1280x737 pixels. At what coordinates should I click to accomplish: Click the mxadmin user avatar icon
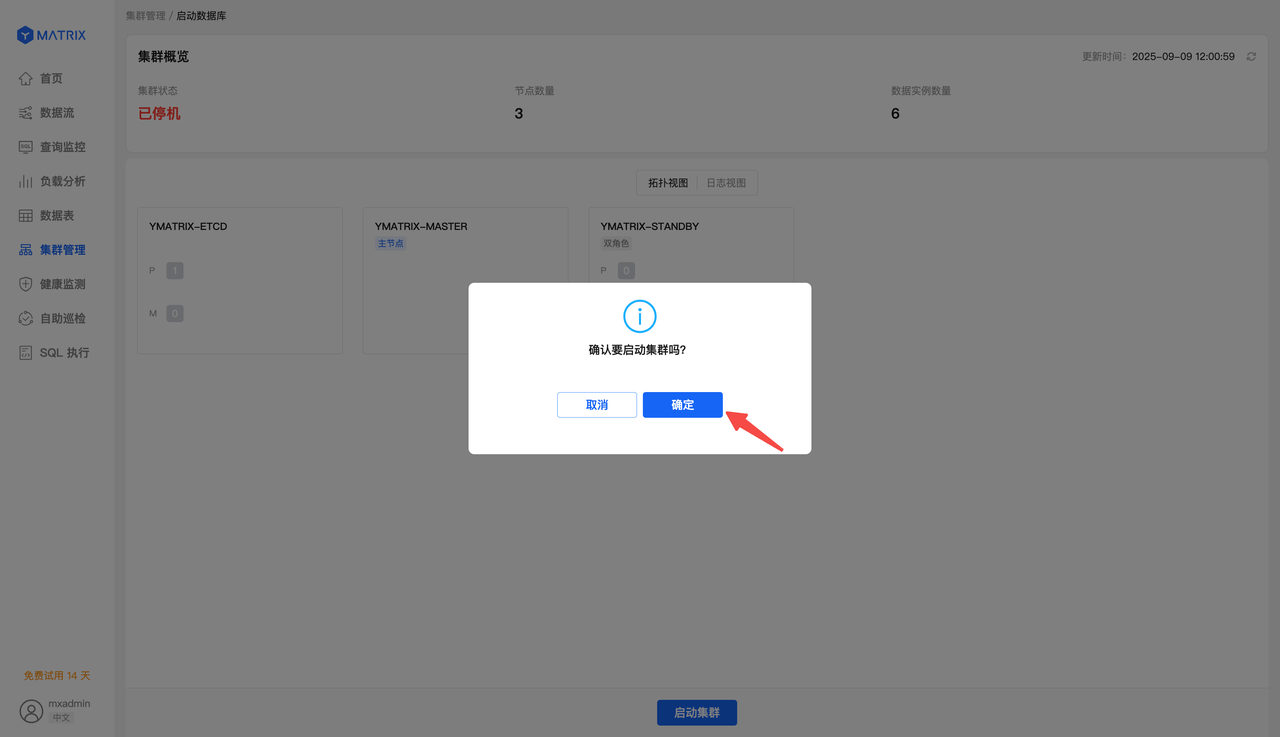[31, 711]
